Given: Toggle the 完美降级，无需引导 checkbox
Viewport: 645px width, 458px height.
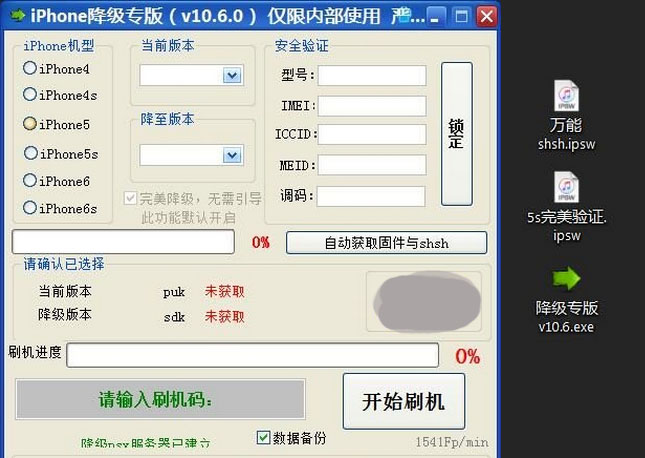Looking at the screenshot, I should point(130,198).
